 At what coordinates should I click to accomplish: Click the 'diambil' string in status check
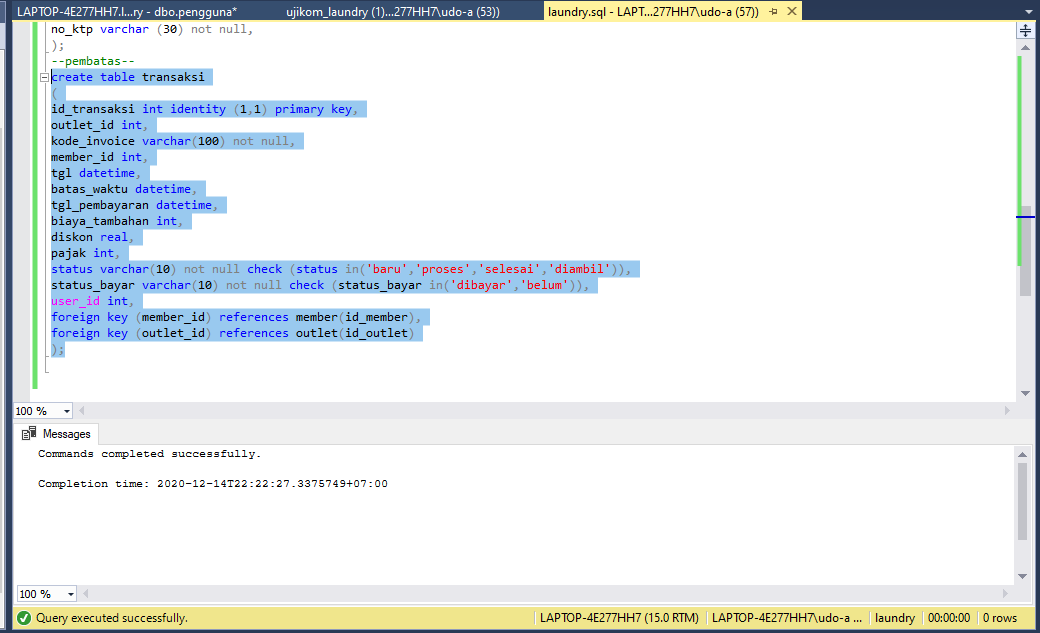(x=578, y=269)
